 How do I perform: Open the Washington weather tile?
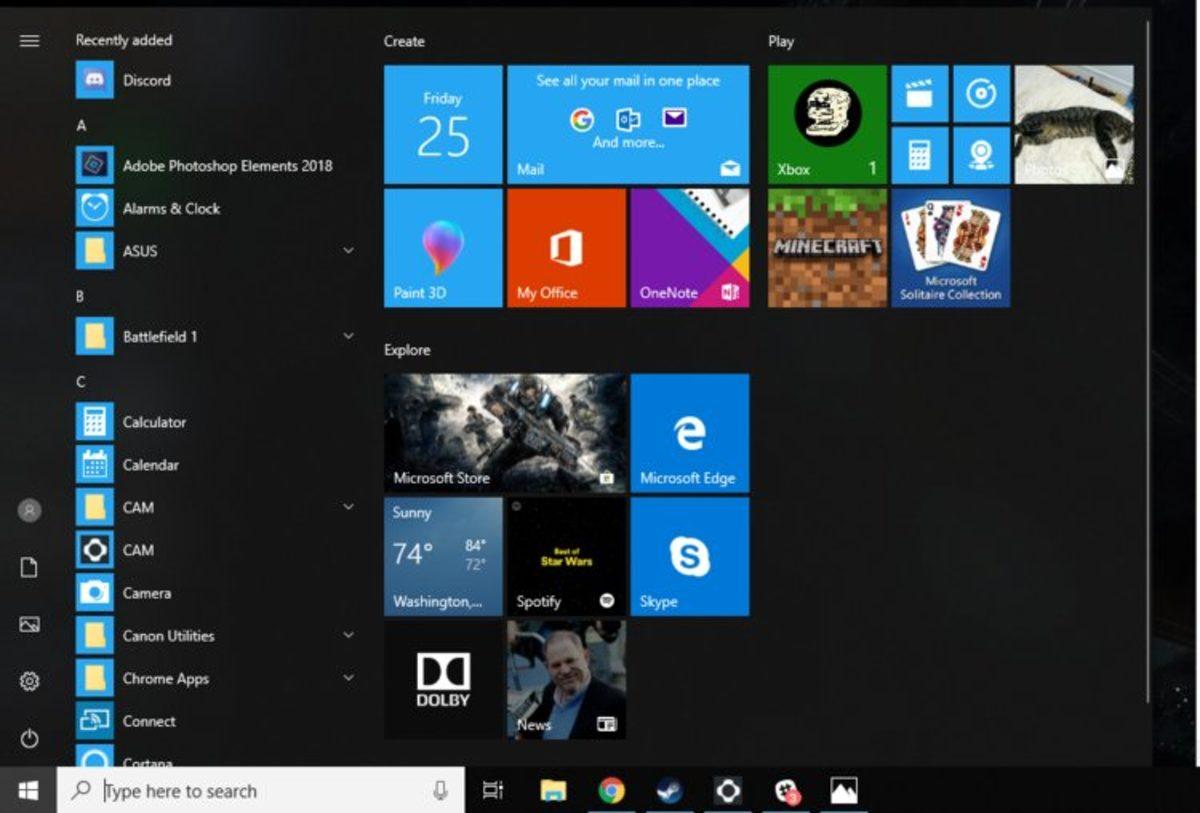[x=442, y=556]
